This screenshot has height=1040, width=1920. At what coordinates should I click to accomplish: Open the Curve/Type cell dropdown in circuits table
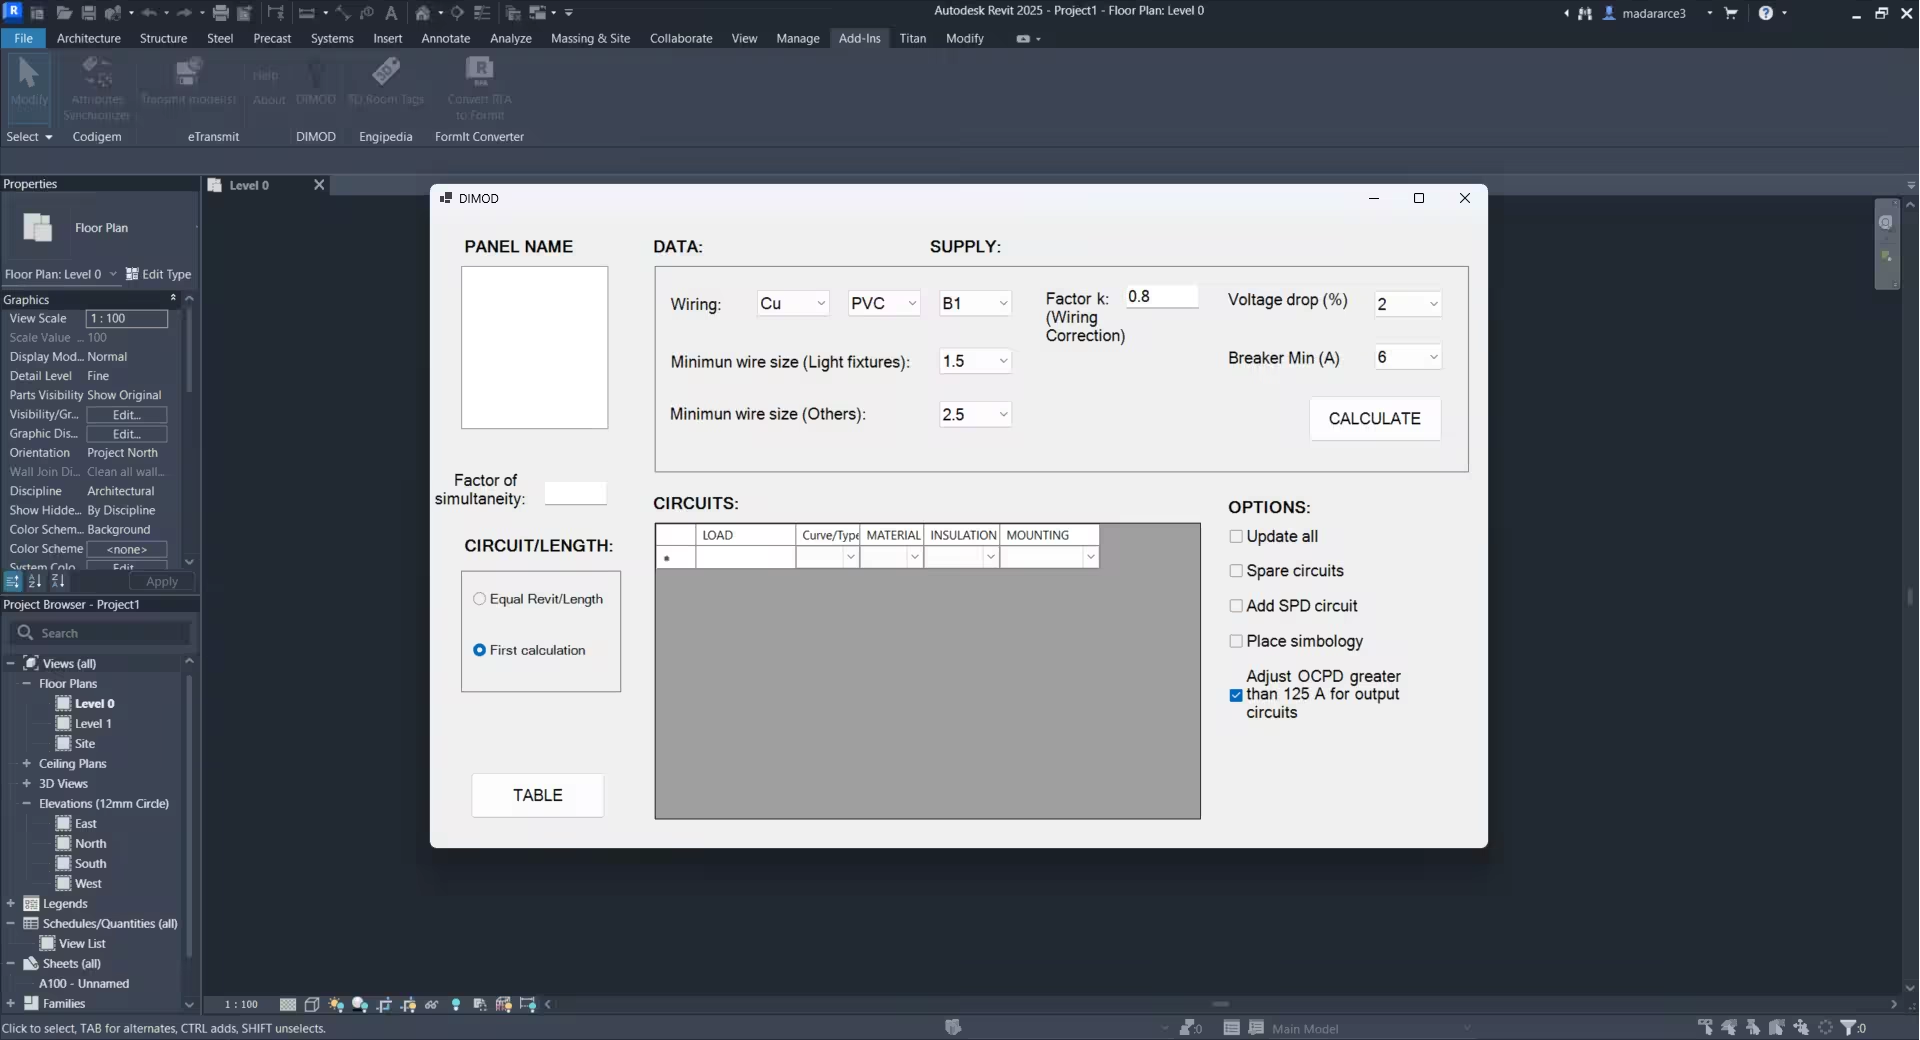851,557
